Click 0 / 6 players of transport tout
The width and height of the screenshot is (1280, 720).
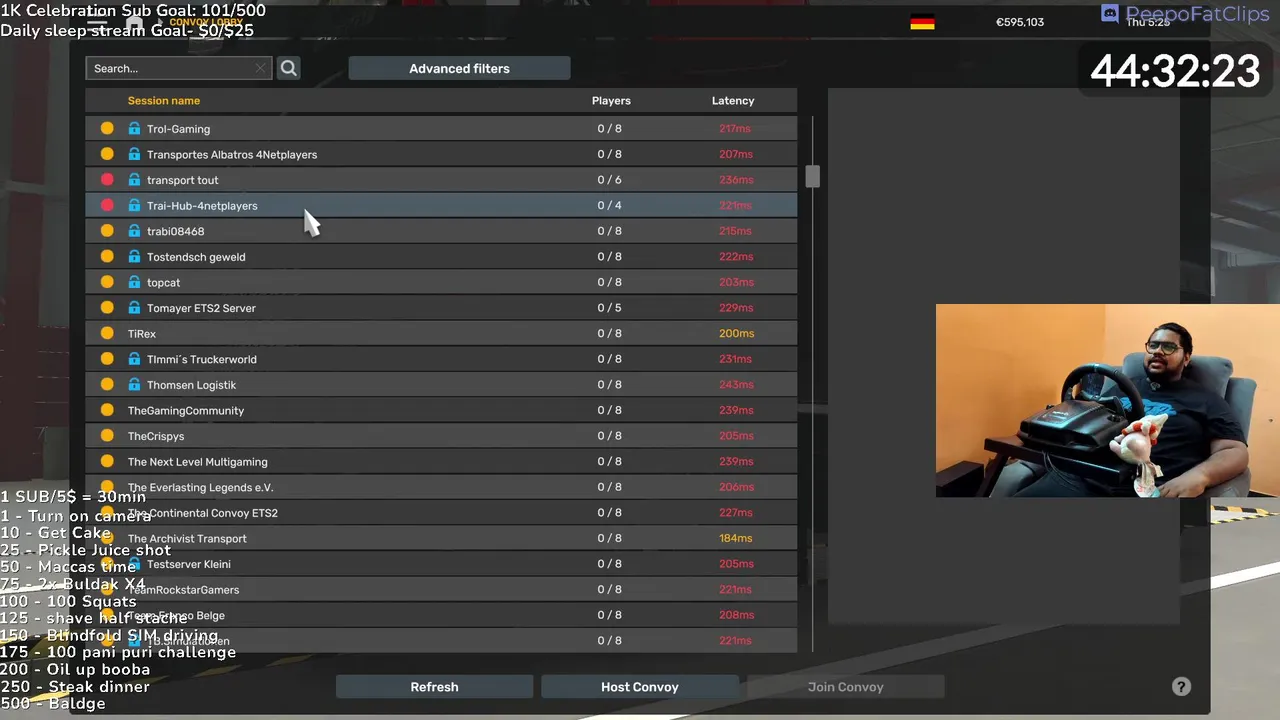pyautogui.click(x=609, y=180)
